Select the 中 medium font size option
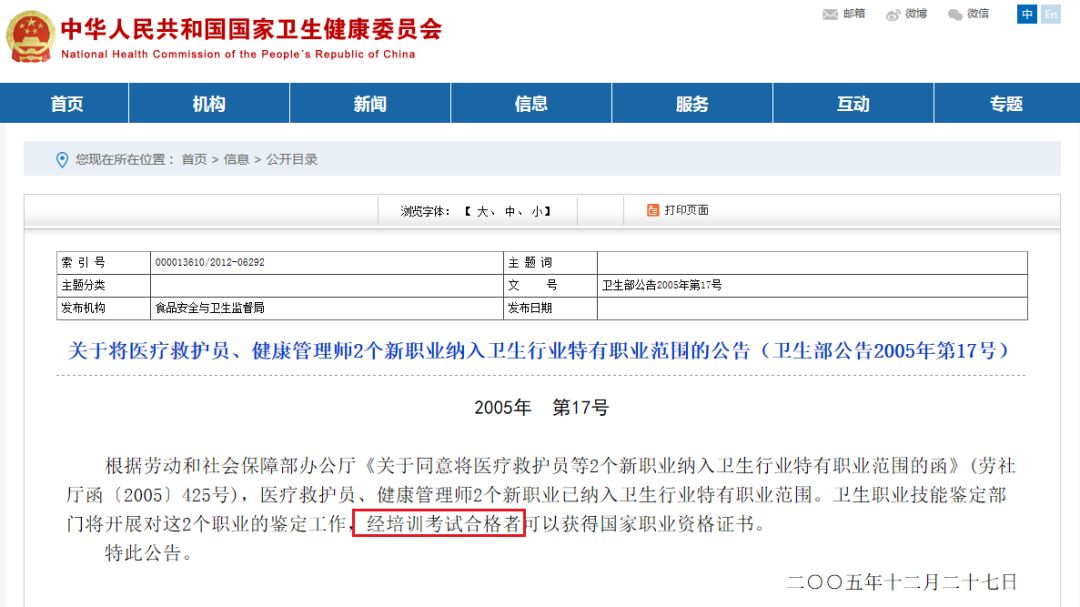The width and height of the screenshot is (1080, 607). [x=509, y=210]
